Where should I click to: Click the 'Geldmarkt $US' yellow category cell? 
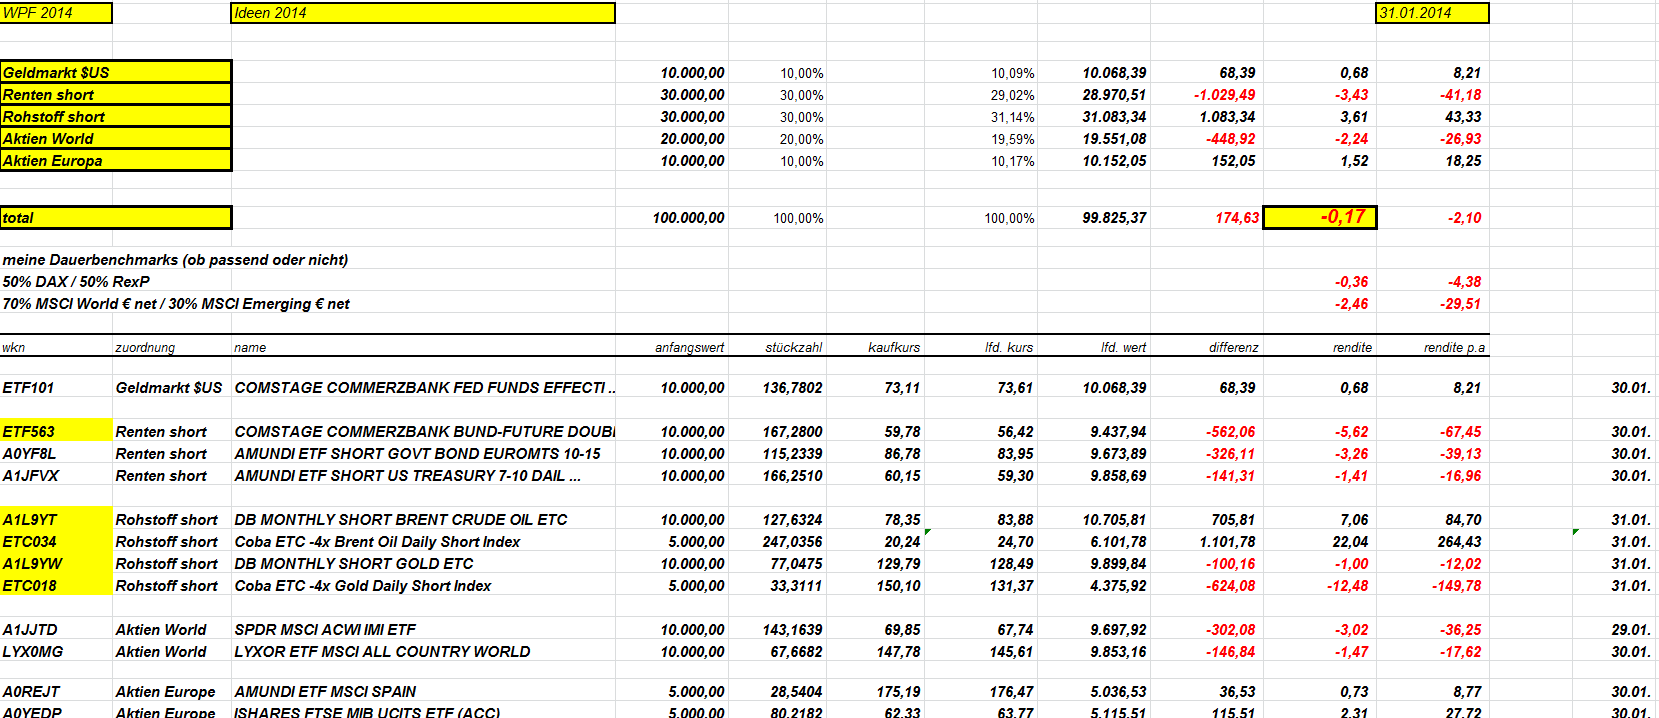pos(116,72)
